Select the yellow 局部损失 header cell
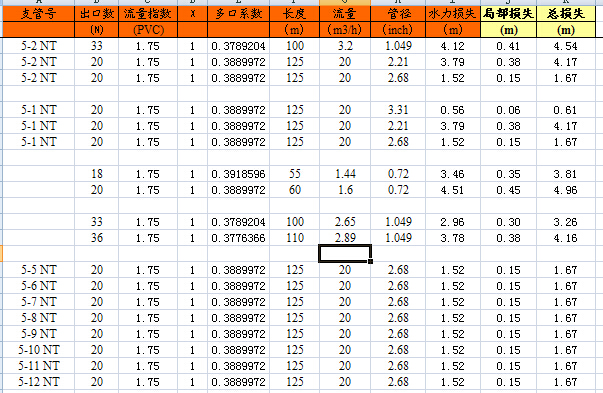 508,14
